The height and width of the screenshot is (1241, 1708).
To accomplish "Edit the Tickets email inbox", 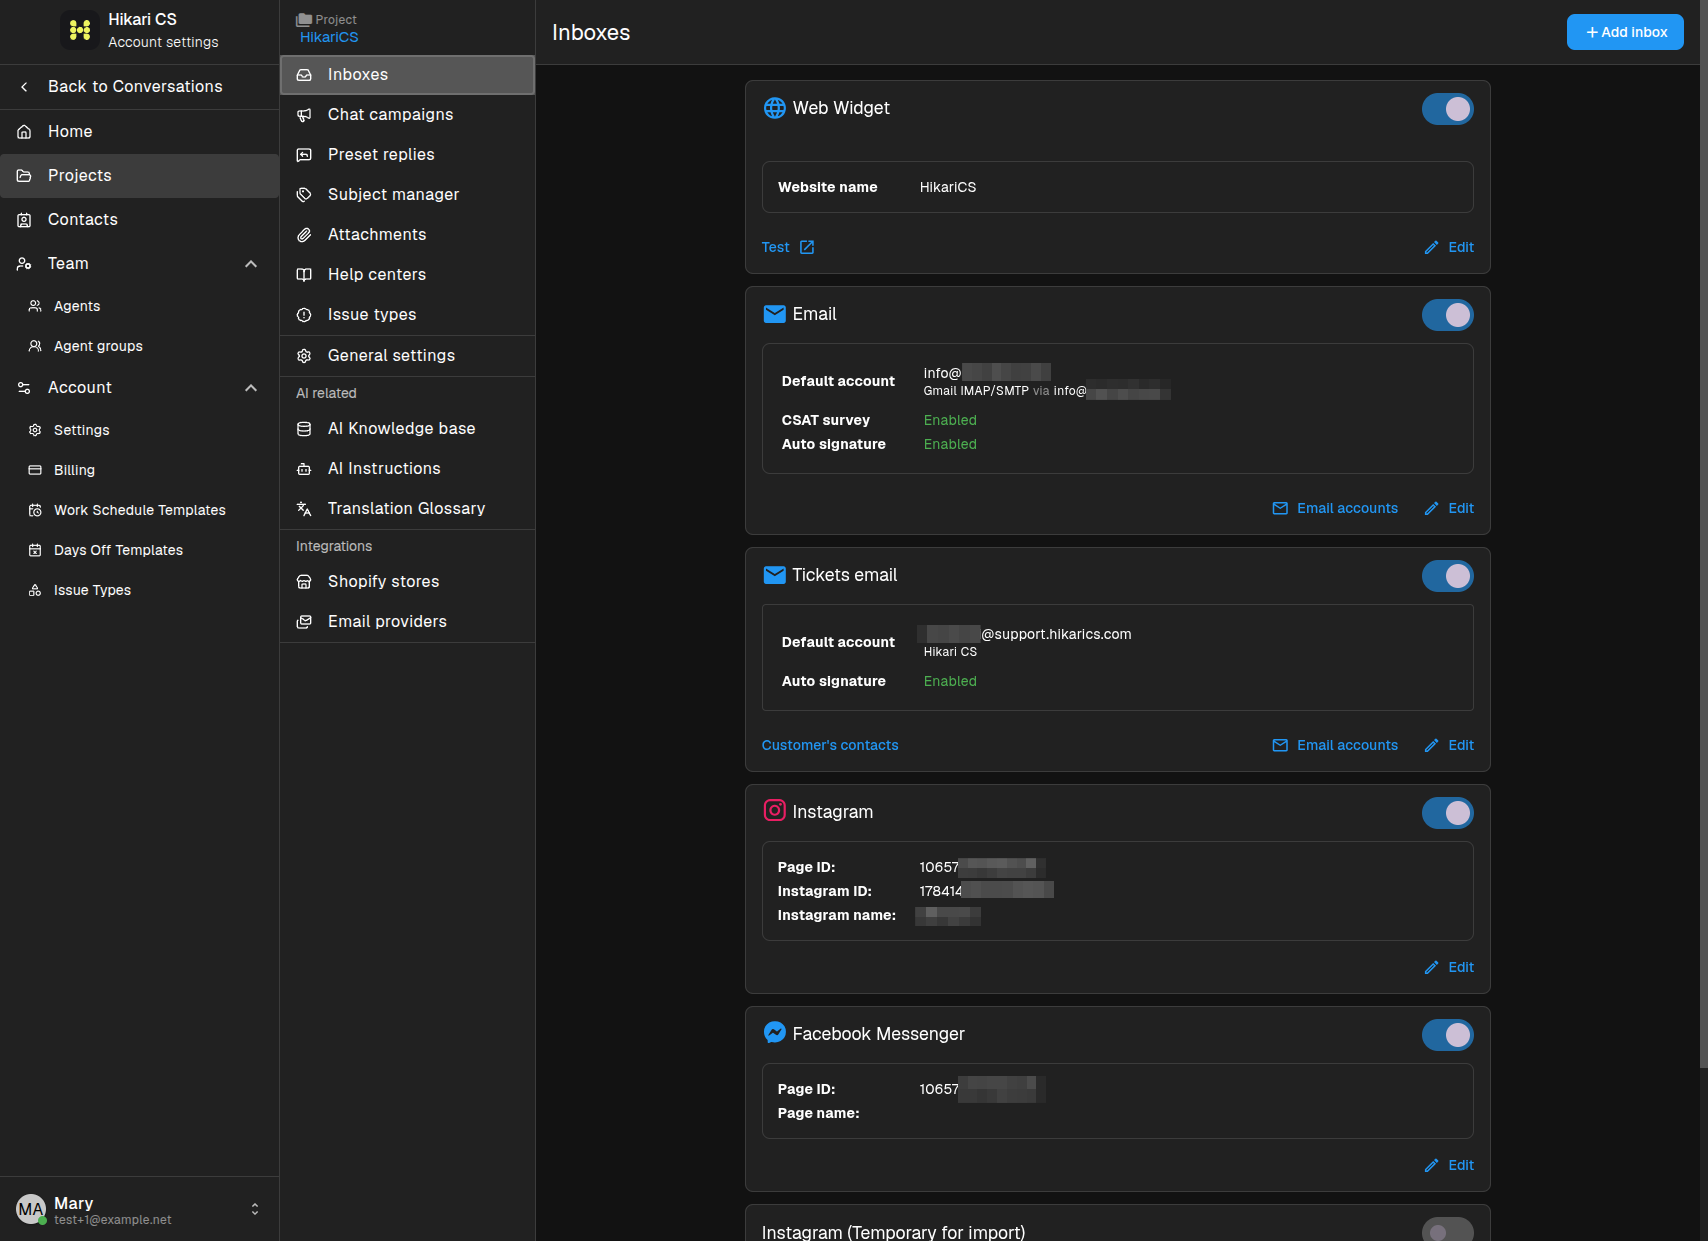I will [1449, 745].
